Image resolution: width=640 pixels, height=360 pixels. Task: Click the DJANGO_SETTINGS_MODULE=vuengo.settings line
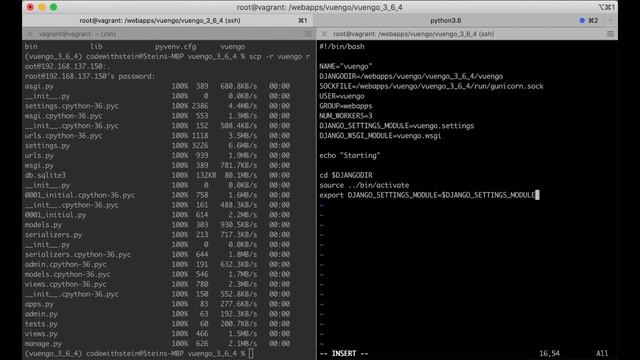pyautogui.click(x=397, y=126)
